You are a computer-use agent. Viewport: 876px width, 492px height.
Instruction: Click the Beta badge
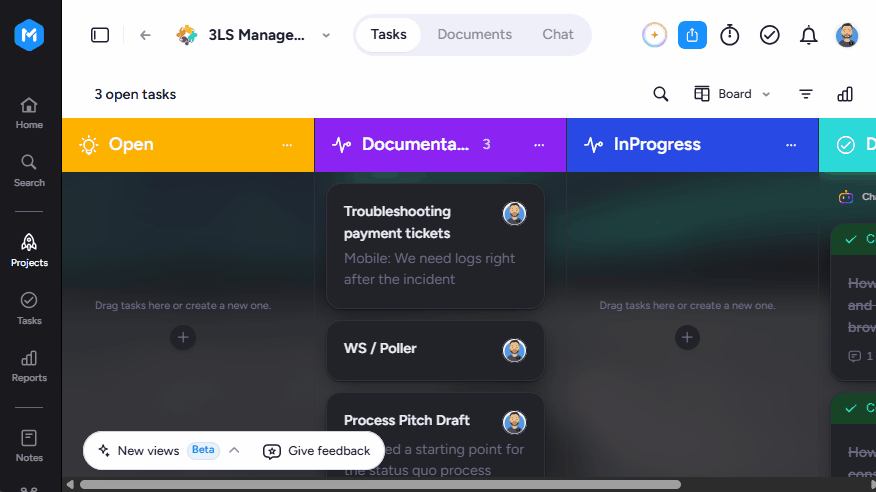pyautogui.click(x=203, y=450)
